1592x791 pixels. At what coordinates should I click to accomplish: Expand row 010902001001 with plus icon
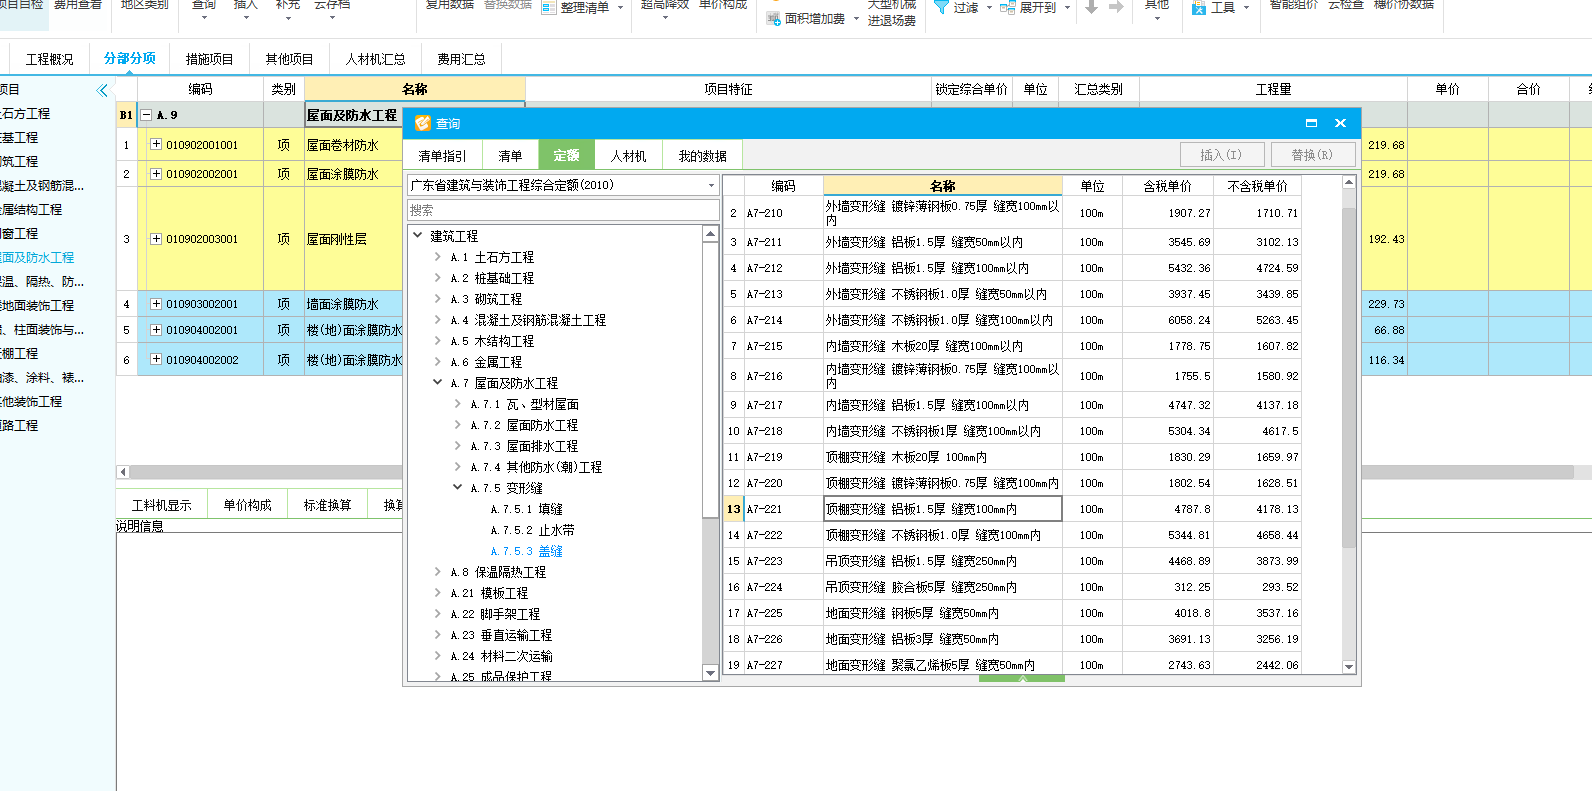tap(156, 144)
